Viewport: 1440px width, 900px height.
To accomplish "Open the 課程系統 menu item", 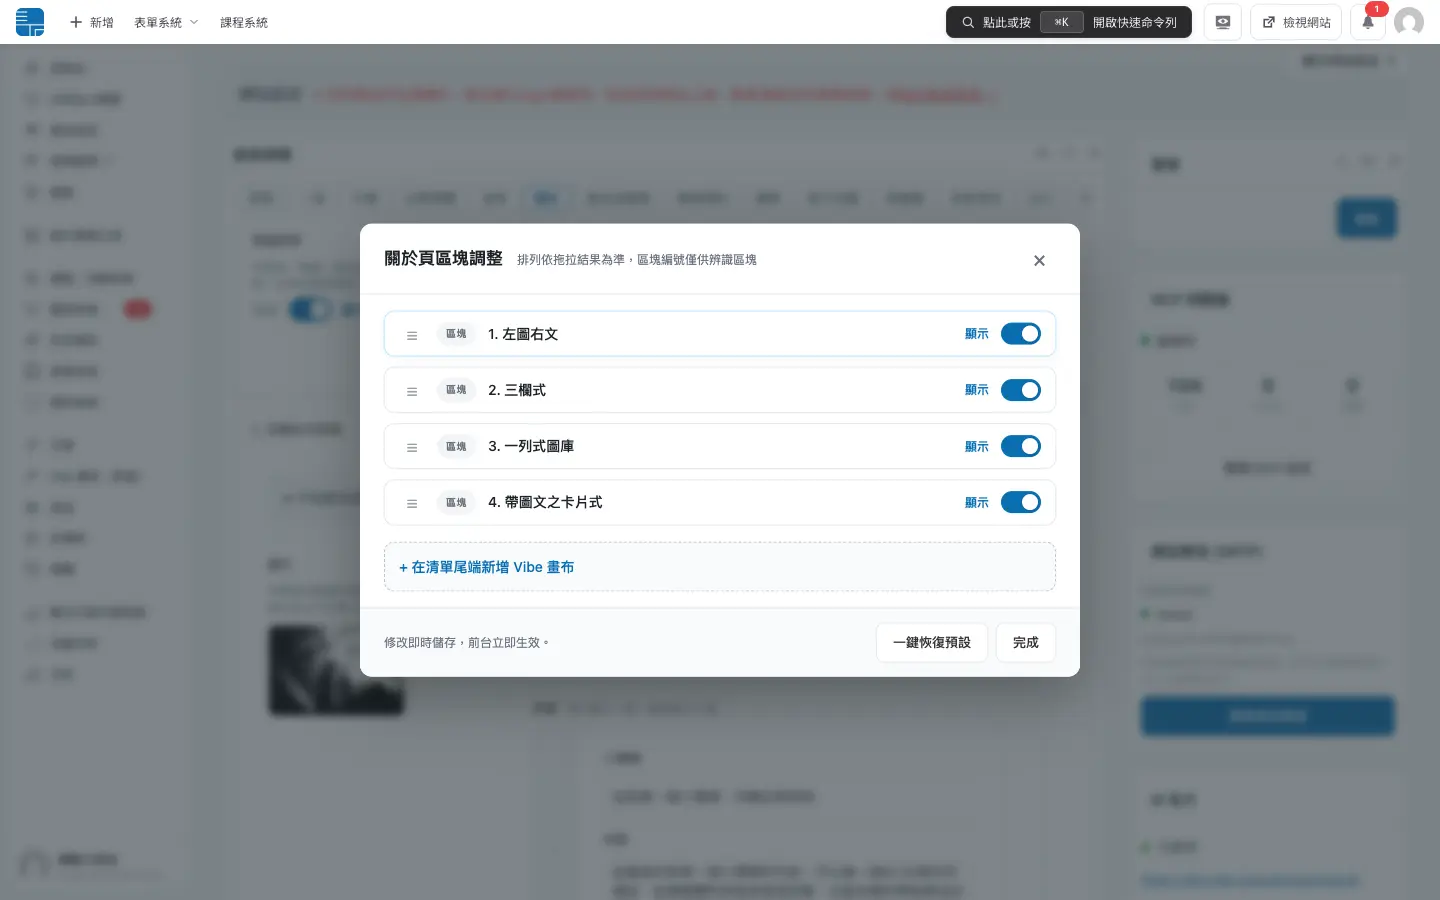I will coord(244,22).
